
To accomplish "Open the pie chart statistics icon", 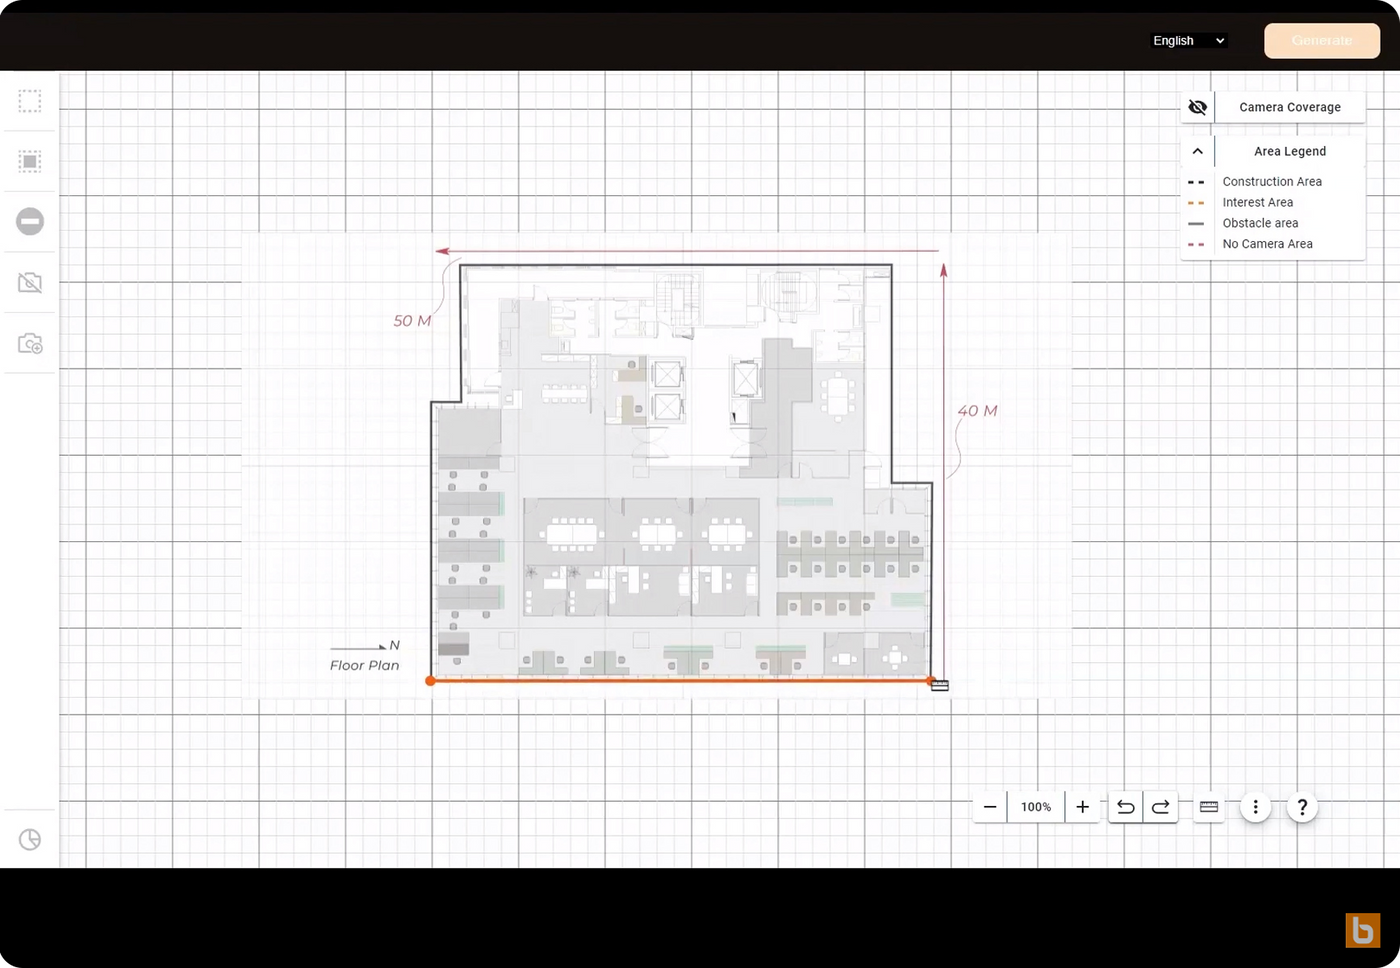I will click(30, 840).
